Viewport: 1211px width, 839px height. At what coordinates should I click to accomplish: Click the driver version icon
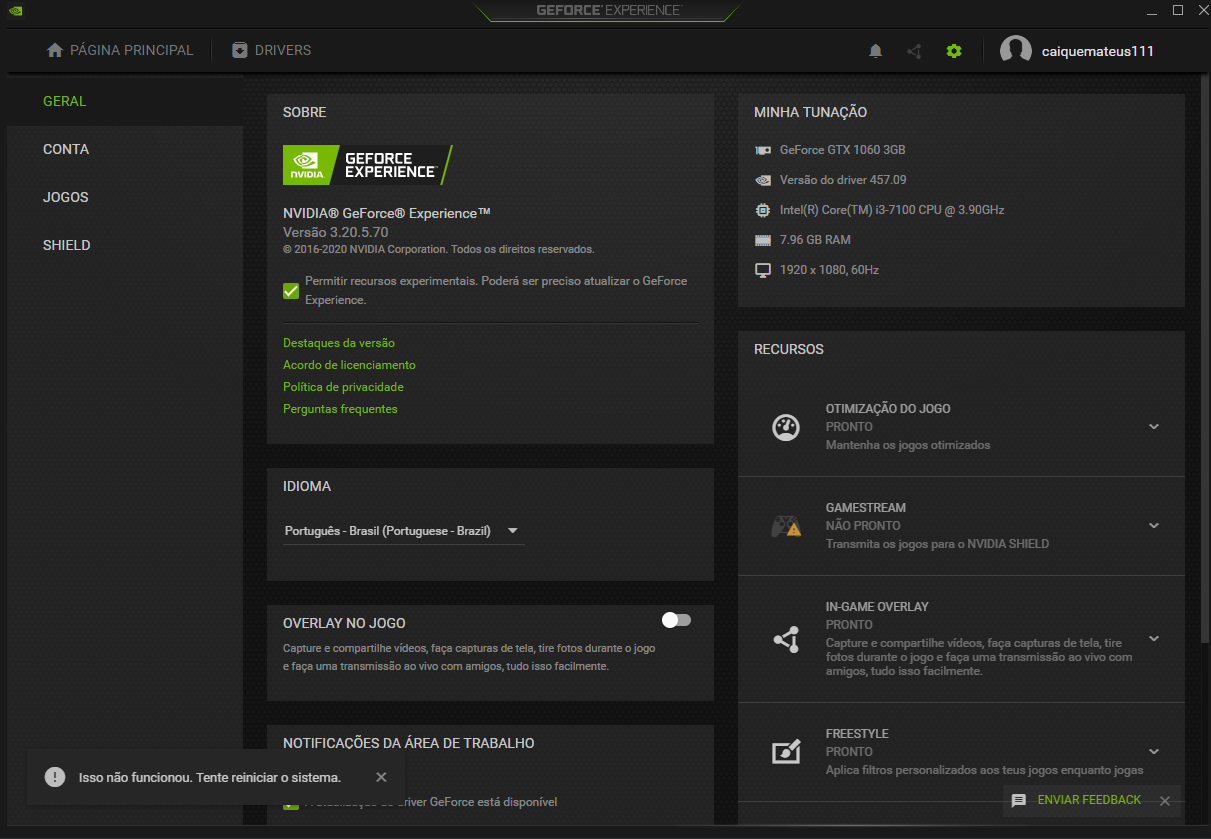763,180
